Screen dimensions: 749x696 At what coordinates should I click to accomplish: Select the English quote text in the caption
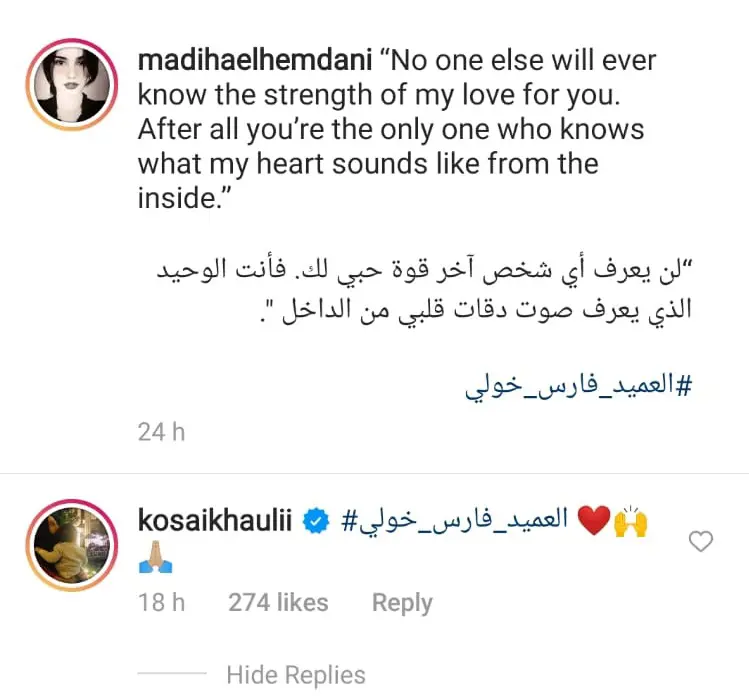click(396, 129)
